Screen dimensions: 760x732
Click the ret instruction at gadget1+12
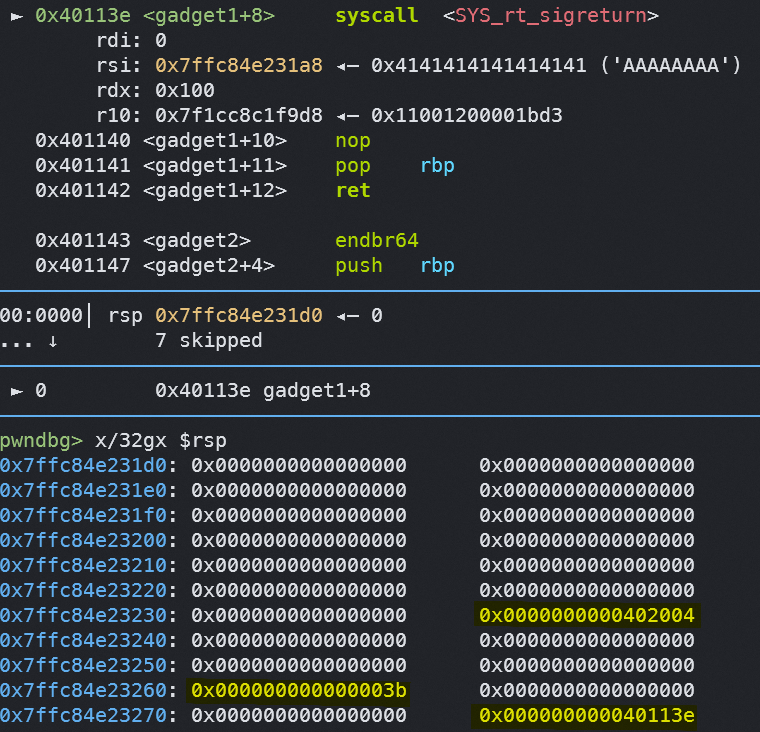pyautogui.click(x=353, y=191)
